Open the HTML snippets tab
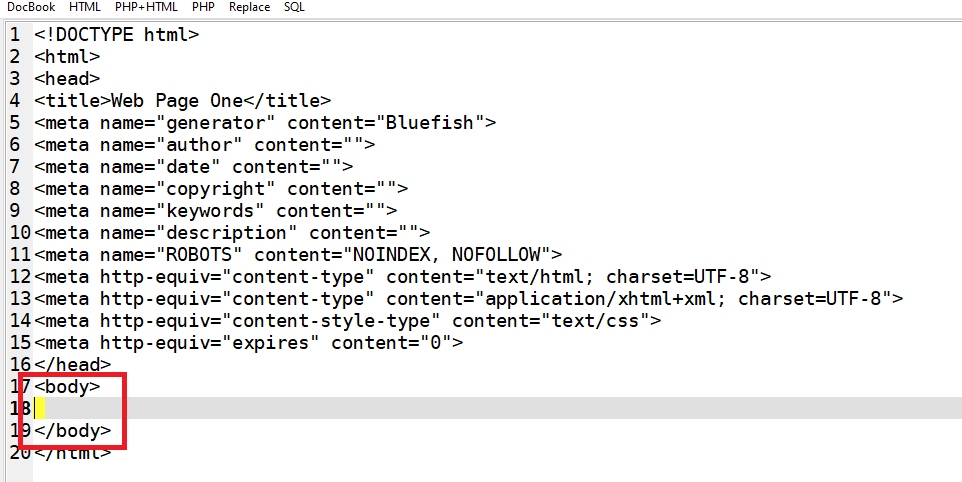This screenshot has height=482, width=962. pyautogui.click(x=85, y=7)
